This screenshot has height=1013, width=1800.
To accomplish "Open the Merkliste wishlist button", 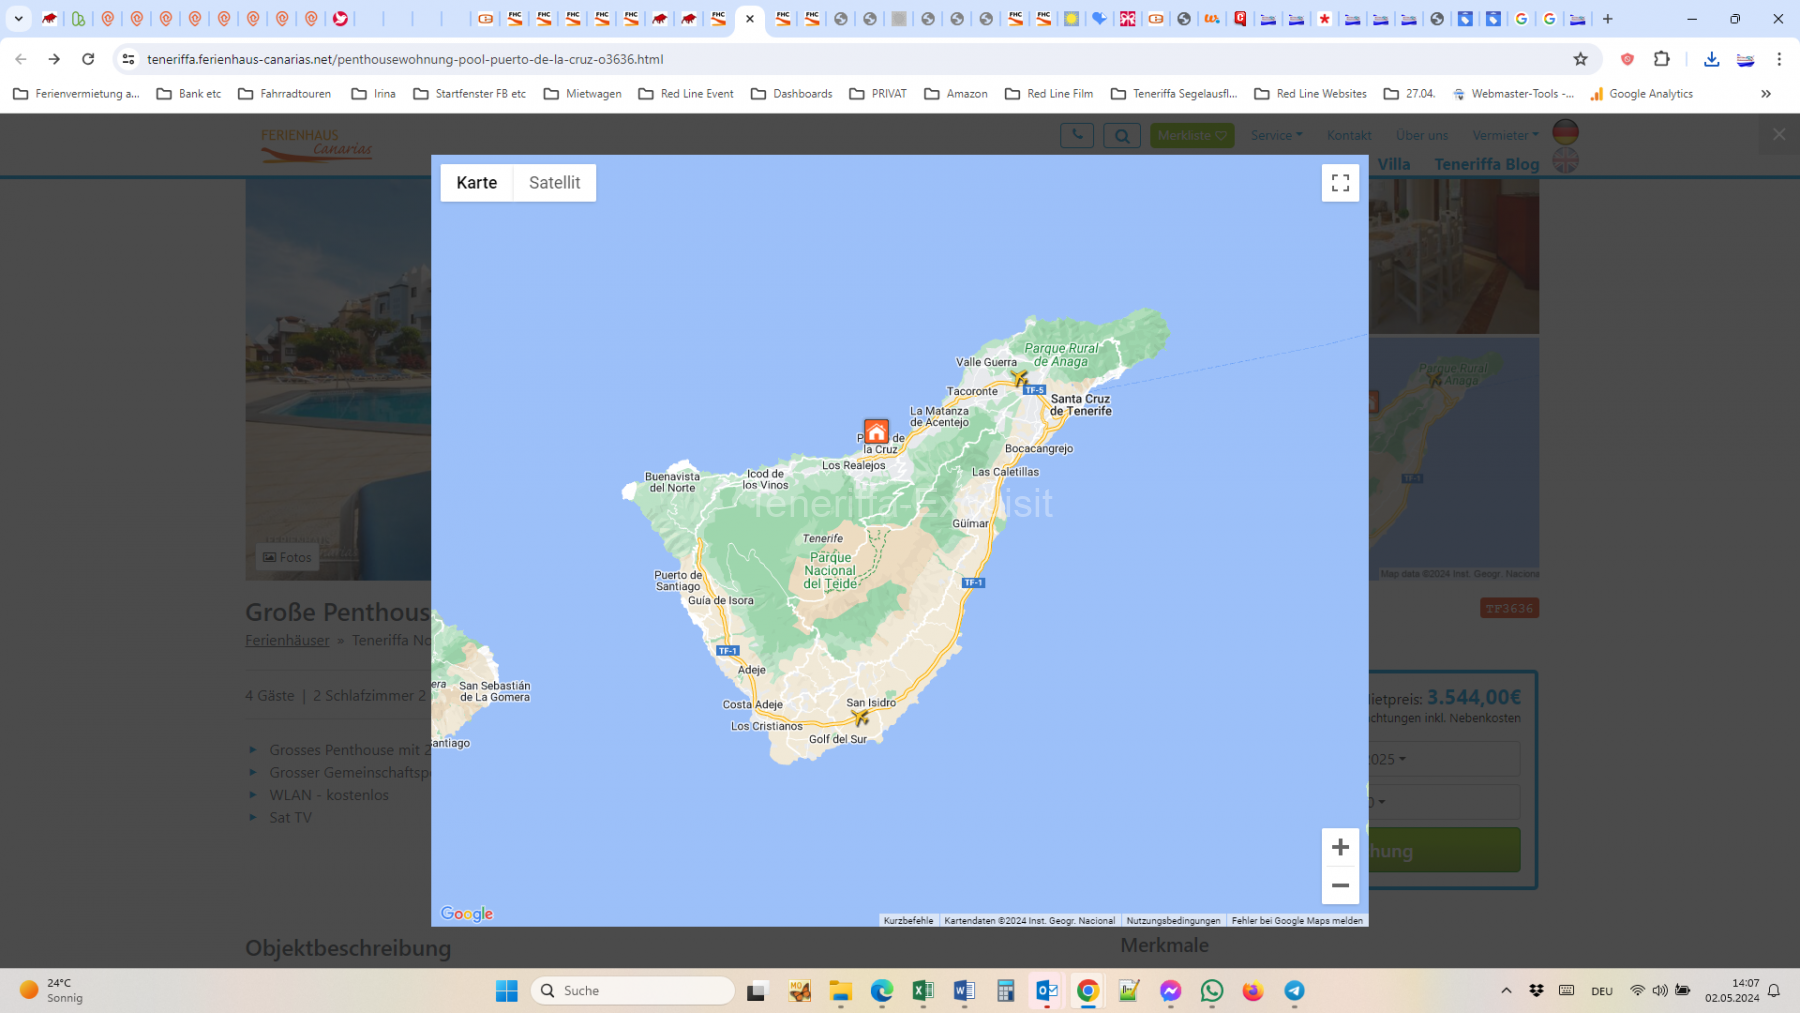I will click(1192, 135).
